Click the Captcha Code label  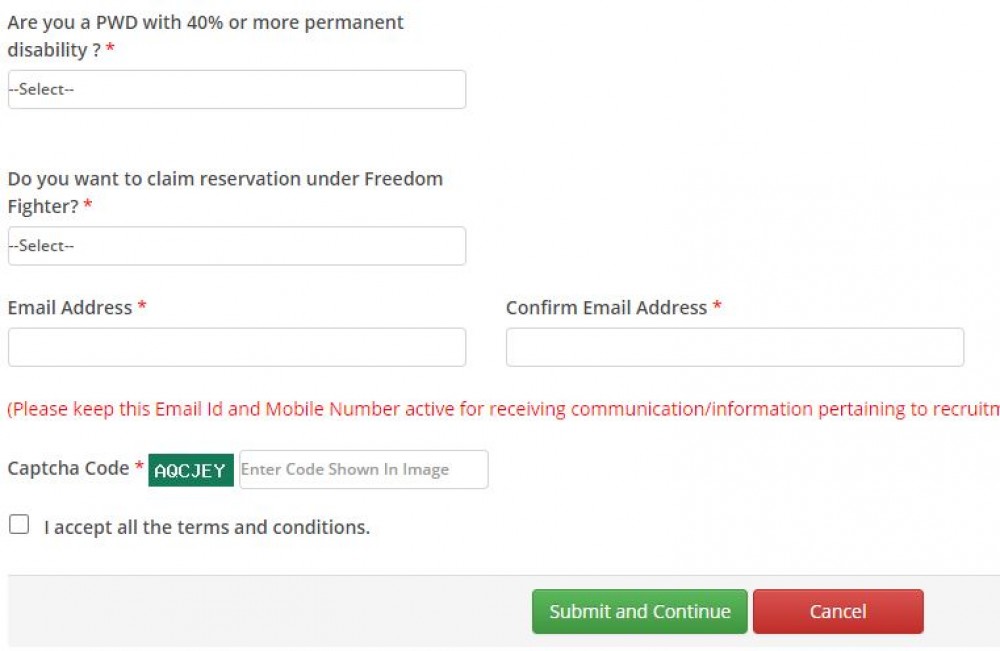click(68, 468)
